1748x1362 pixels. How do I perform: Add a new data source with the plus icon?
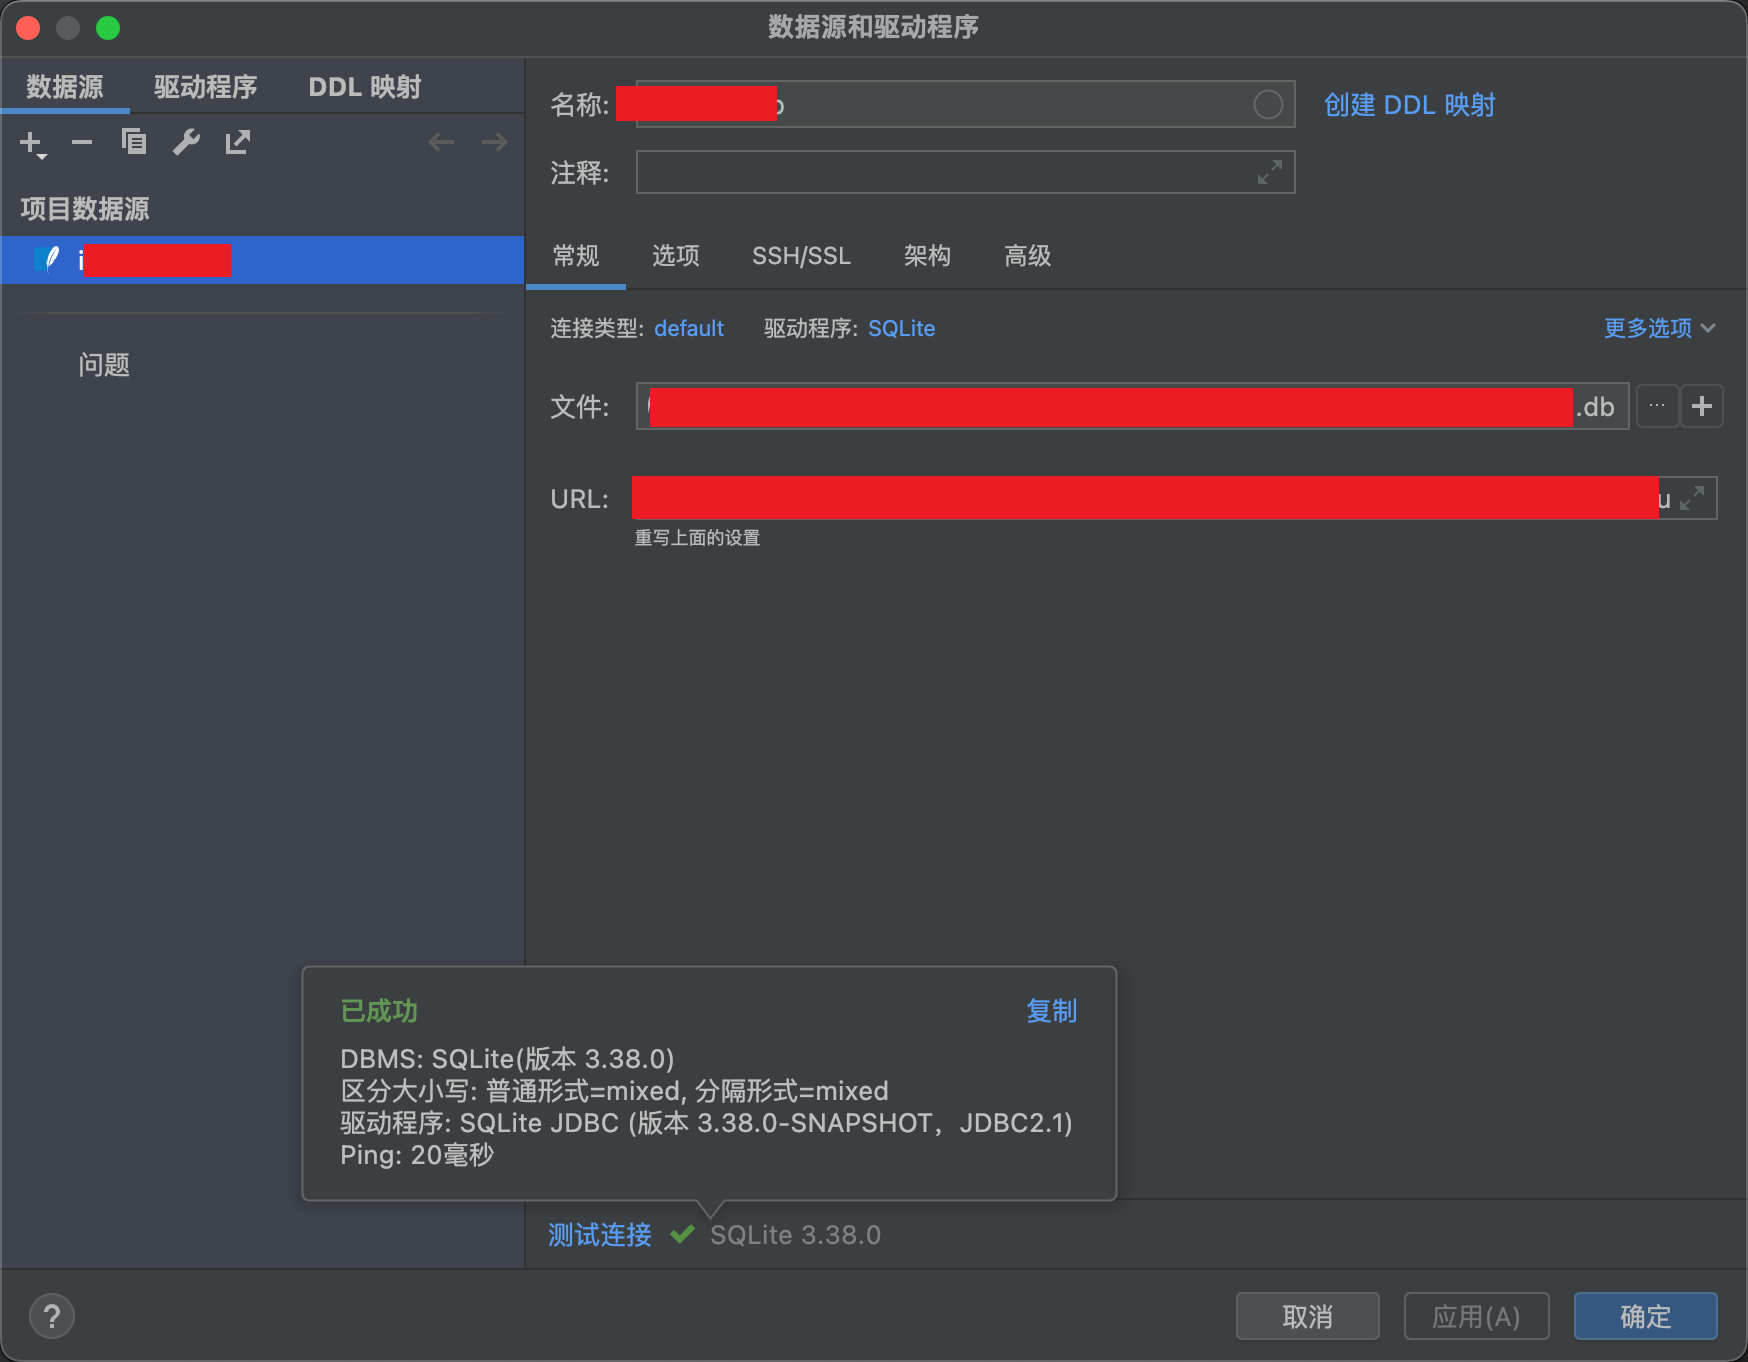(29, 143)
